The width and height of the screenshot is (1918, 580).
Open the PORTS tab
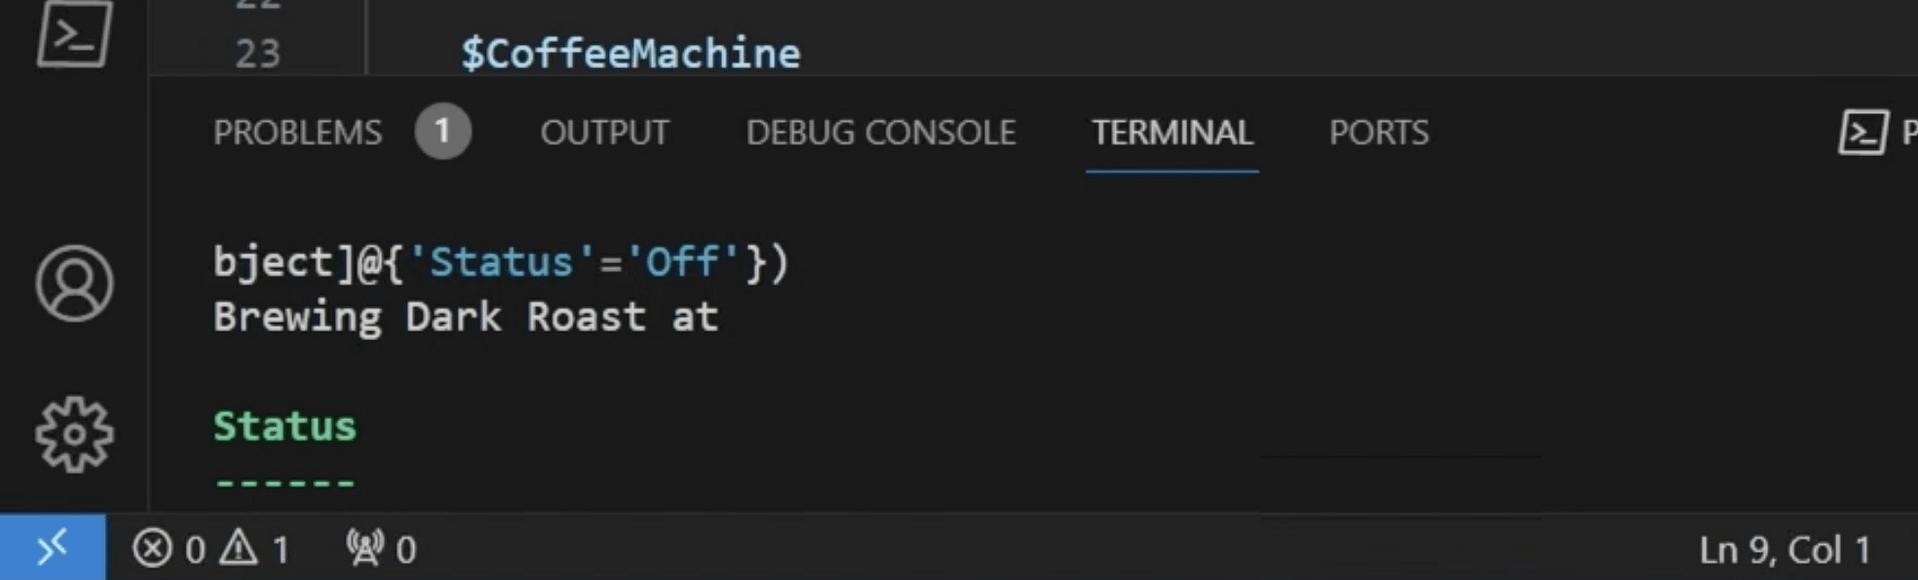(x=1378, y=132)
